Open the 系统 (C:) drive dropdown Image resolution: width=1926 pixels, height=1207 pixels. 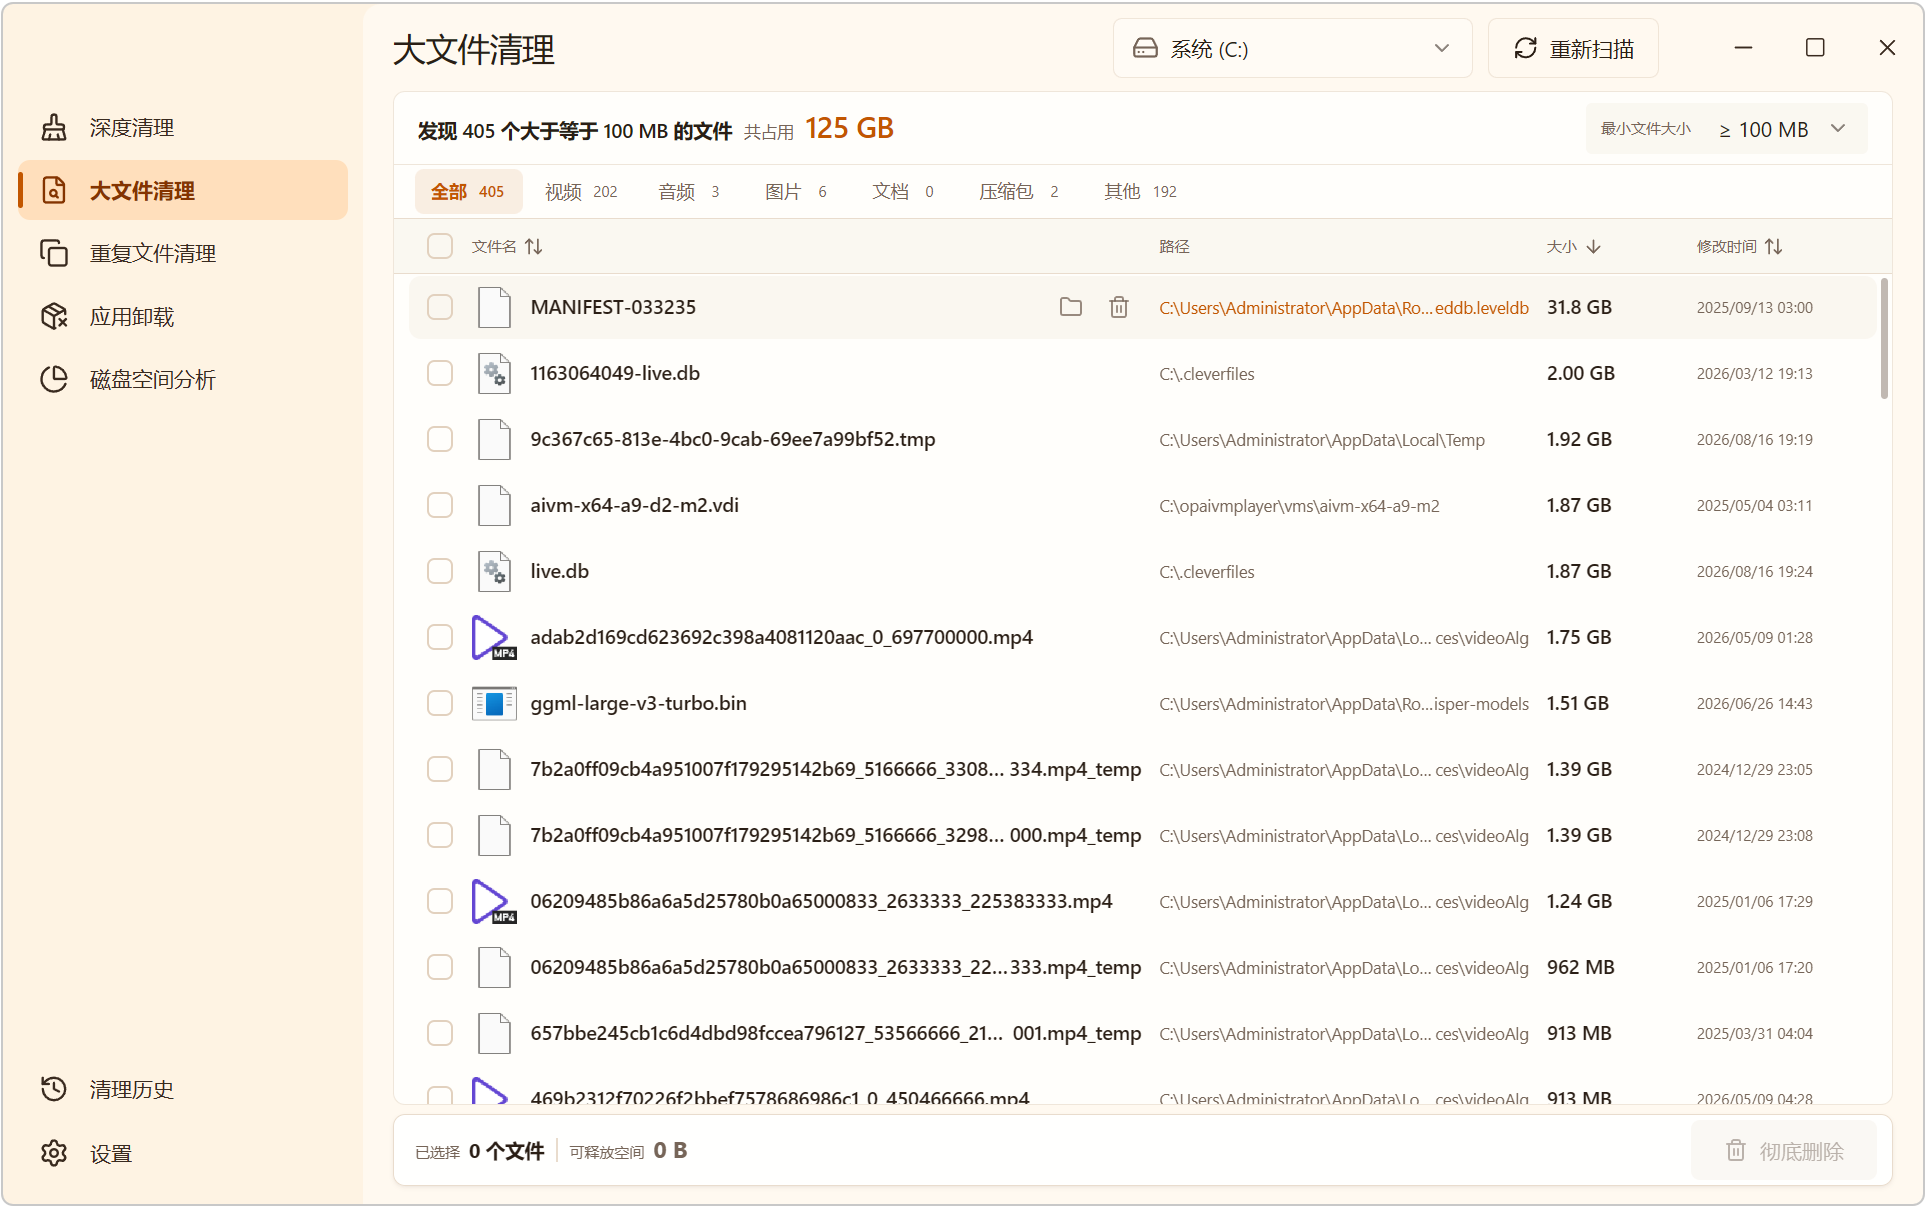click(1292, 48)
